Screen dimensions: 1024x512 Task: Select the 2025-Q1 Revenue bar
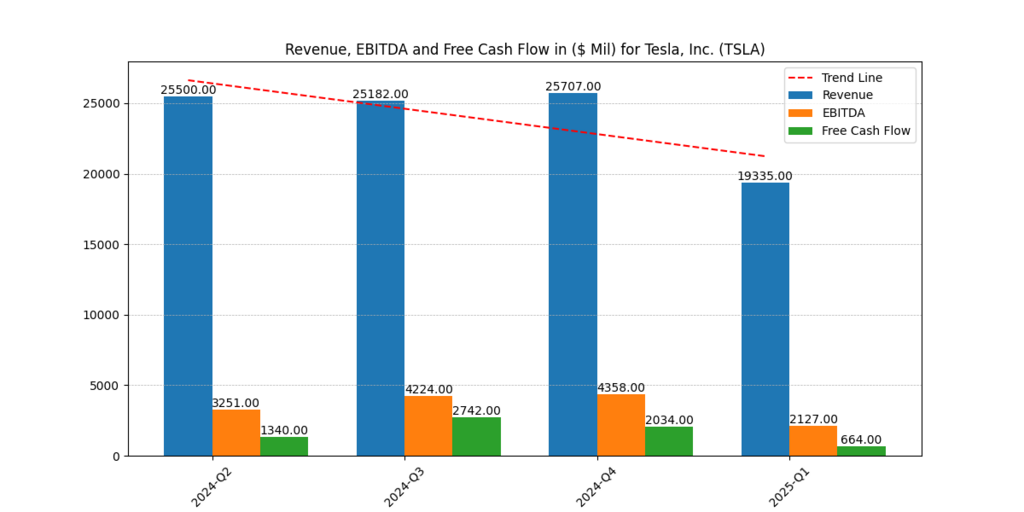(x=765, y=319)
